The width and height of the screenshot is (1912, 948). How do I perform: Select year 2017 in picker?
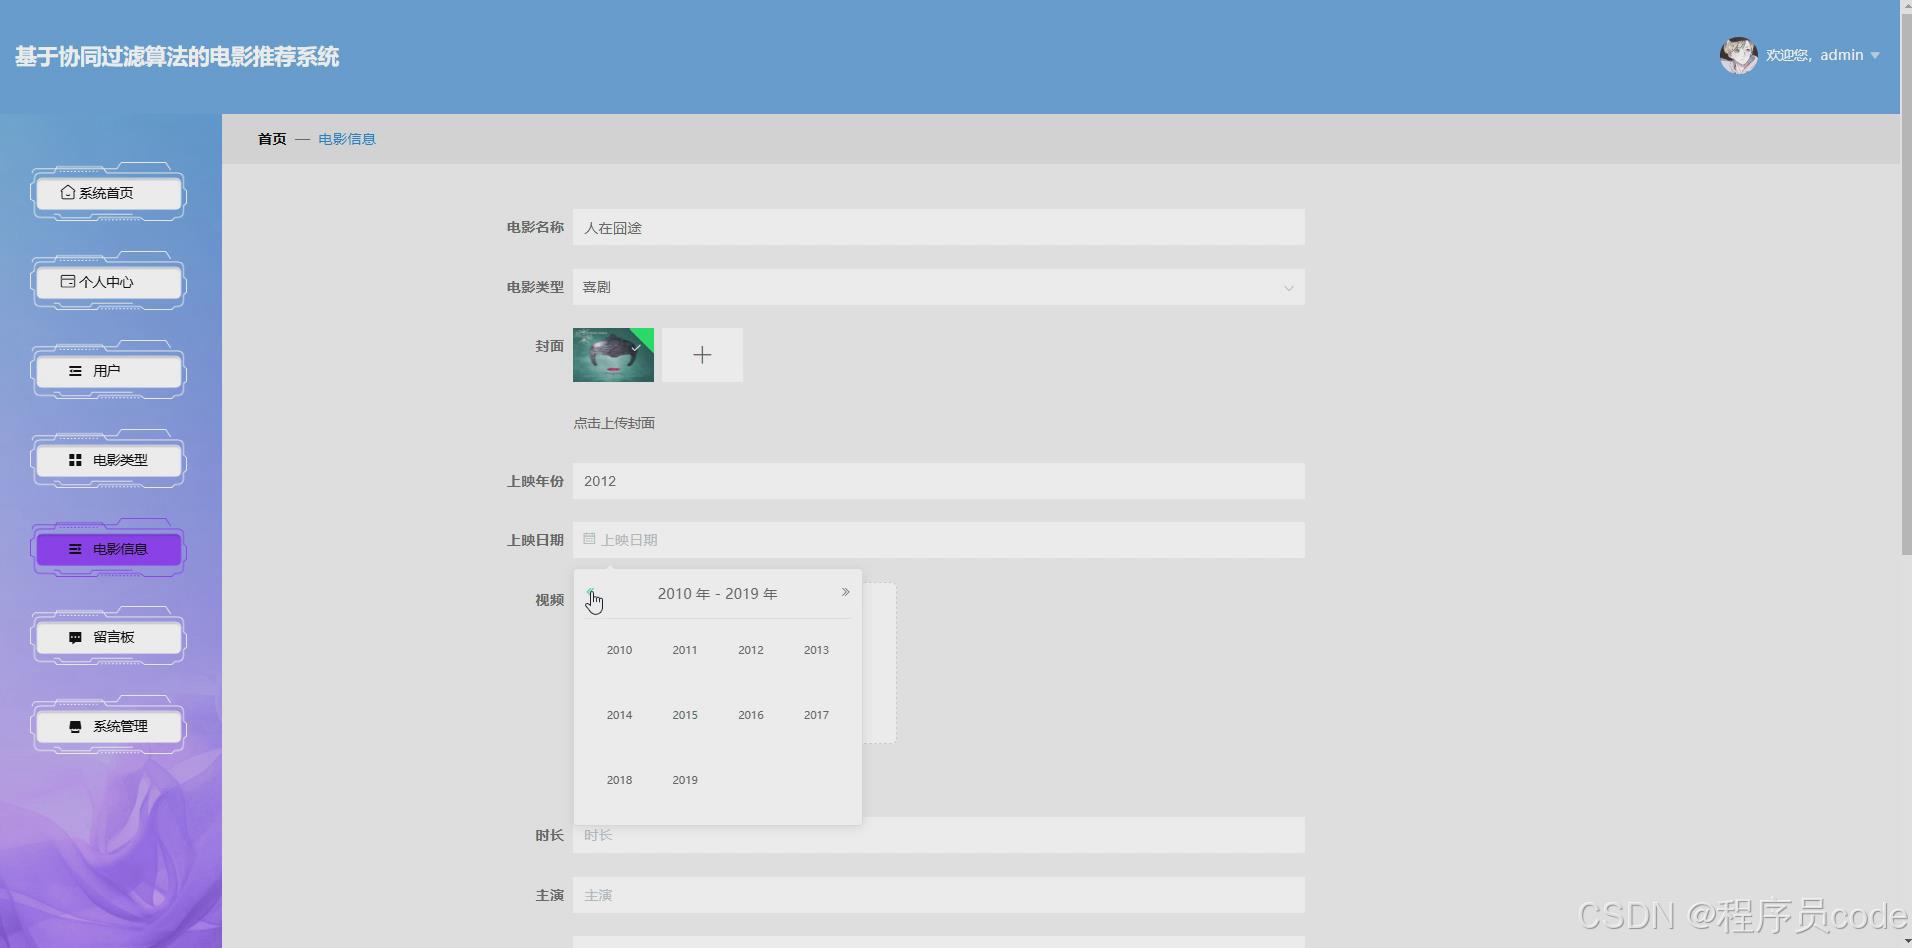(816, 715)
